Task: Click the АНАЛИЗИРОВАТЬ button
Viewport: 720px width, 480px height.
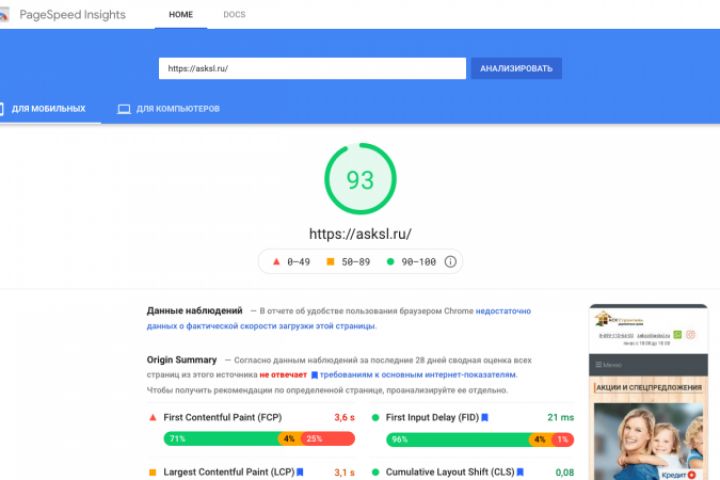Action: (516, 68)
